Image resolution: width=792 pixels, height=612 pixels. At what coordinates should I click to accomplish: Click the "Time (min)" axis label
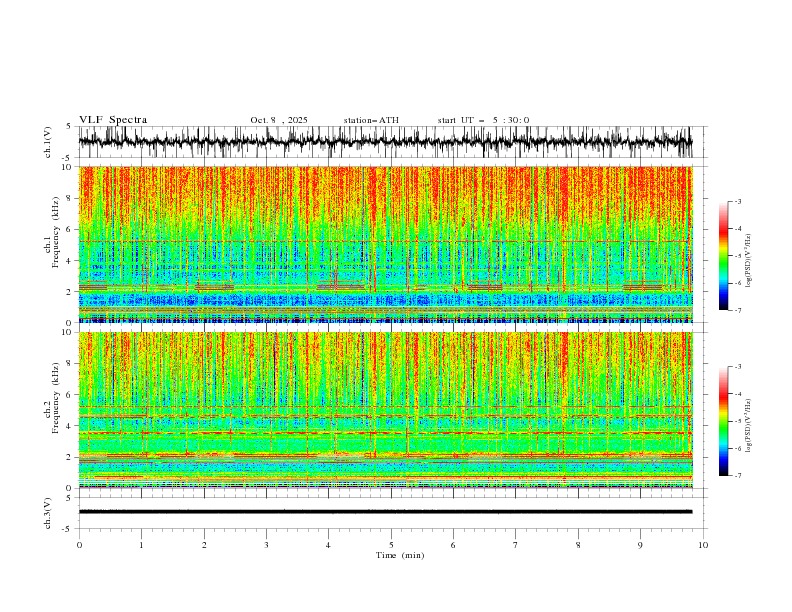400,555
